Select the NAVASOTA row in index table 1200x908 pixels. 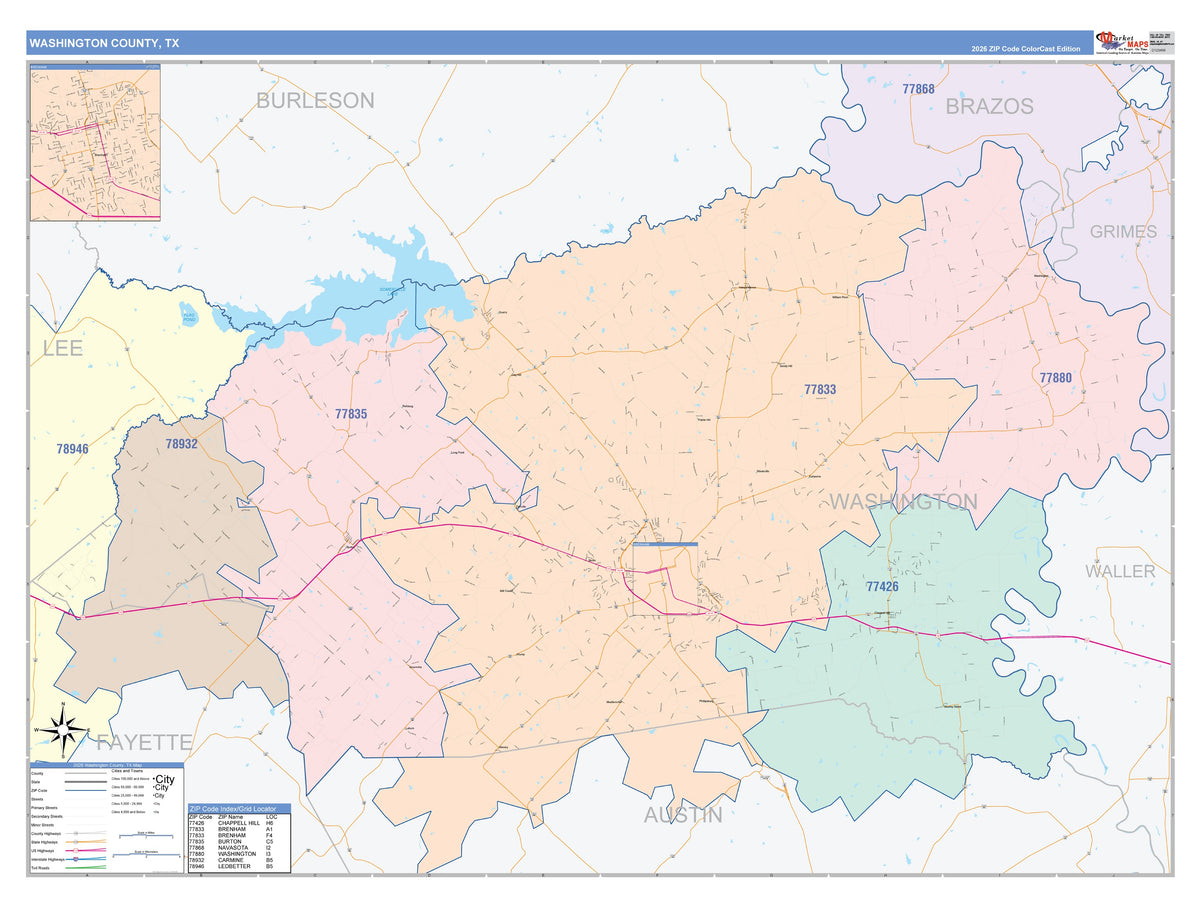point(239,848)
